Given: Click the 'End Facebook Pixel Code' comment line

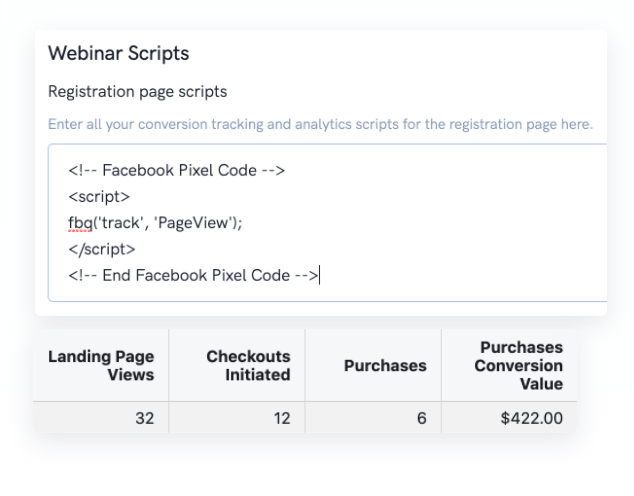Looking at the screenshot, I should click(193, 275).
